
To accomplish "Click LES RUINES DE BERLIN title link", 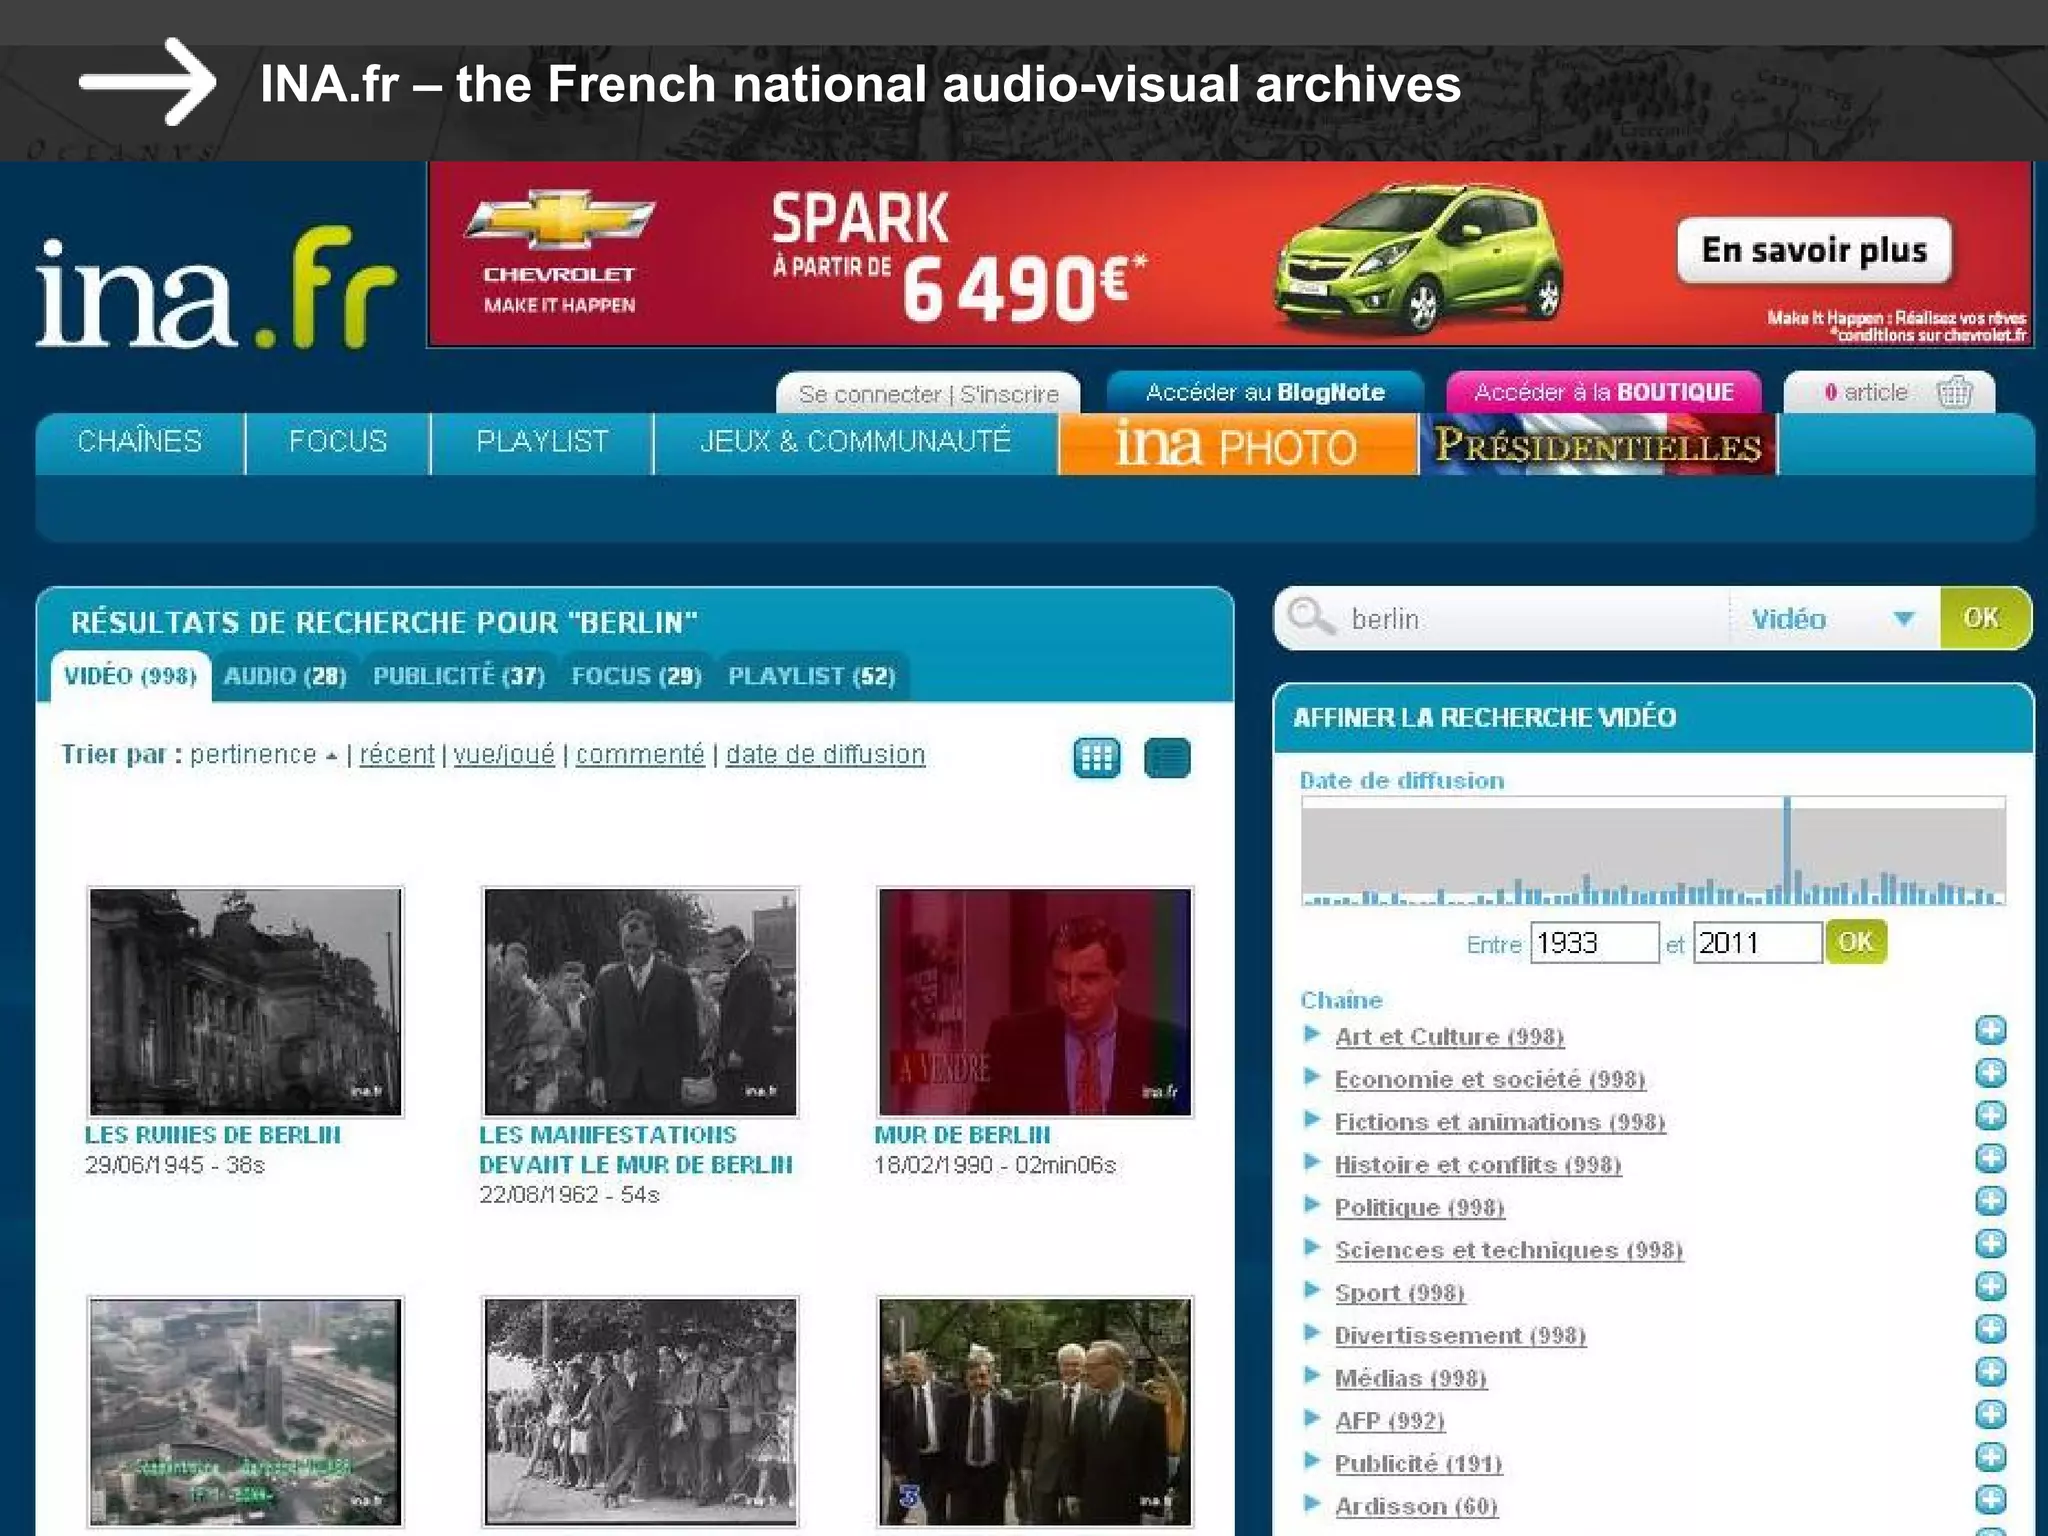I will point(213,1135).
